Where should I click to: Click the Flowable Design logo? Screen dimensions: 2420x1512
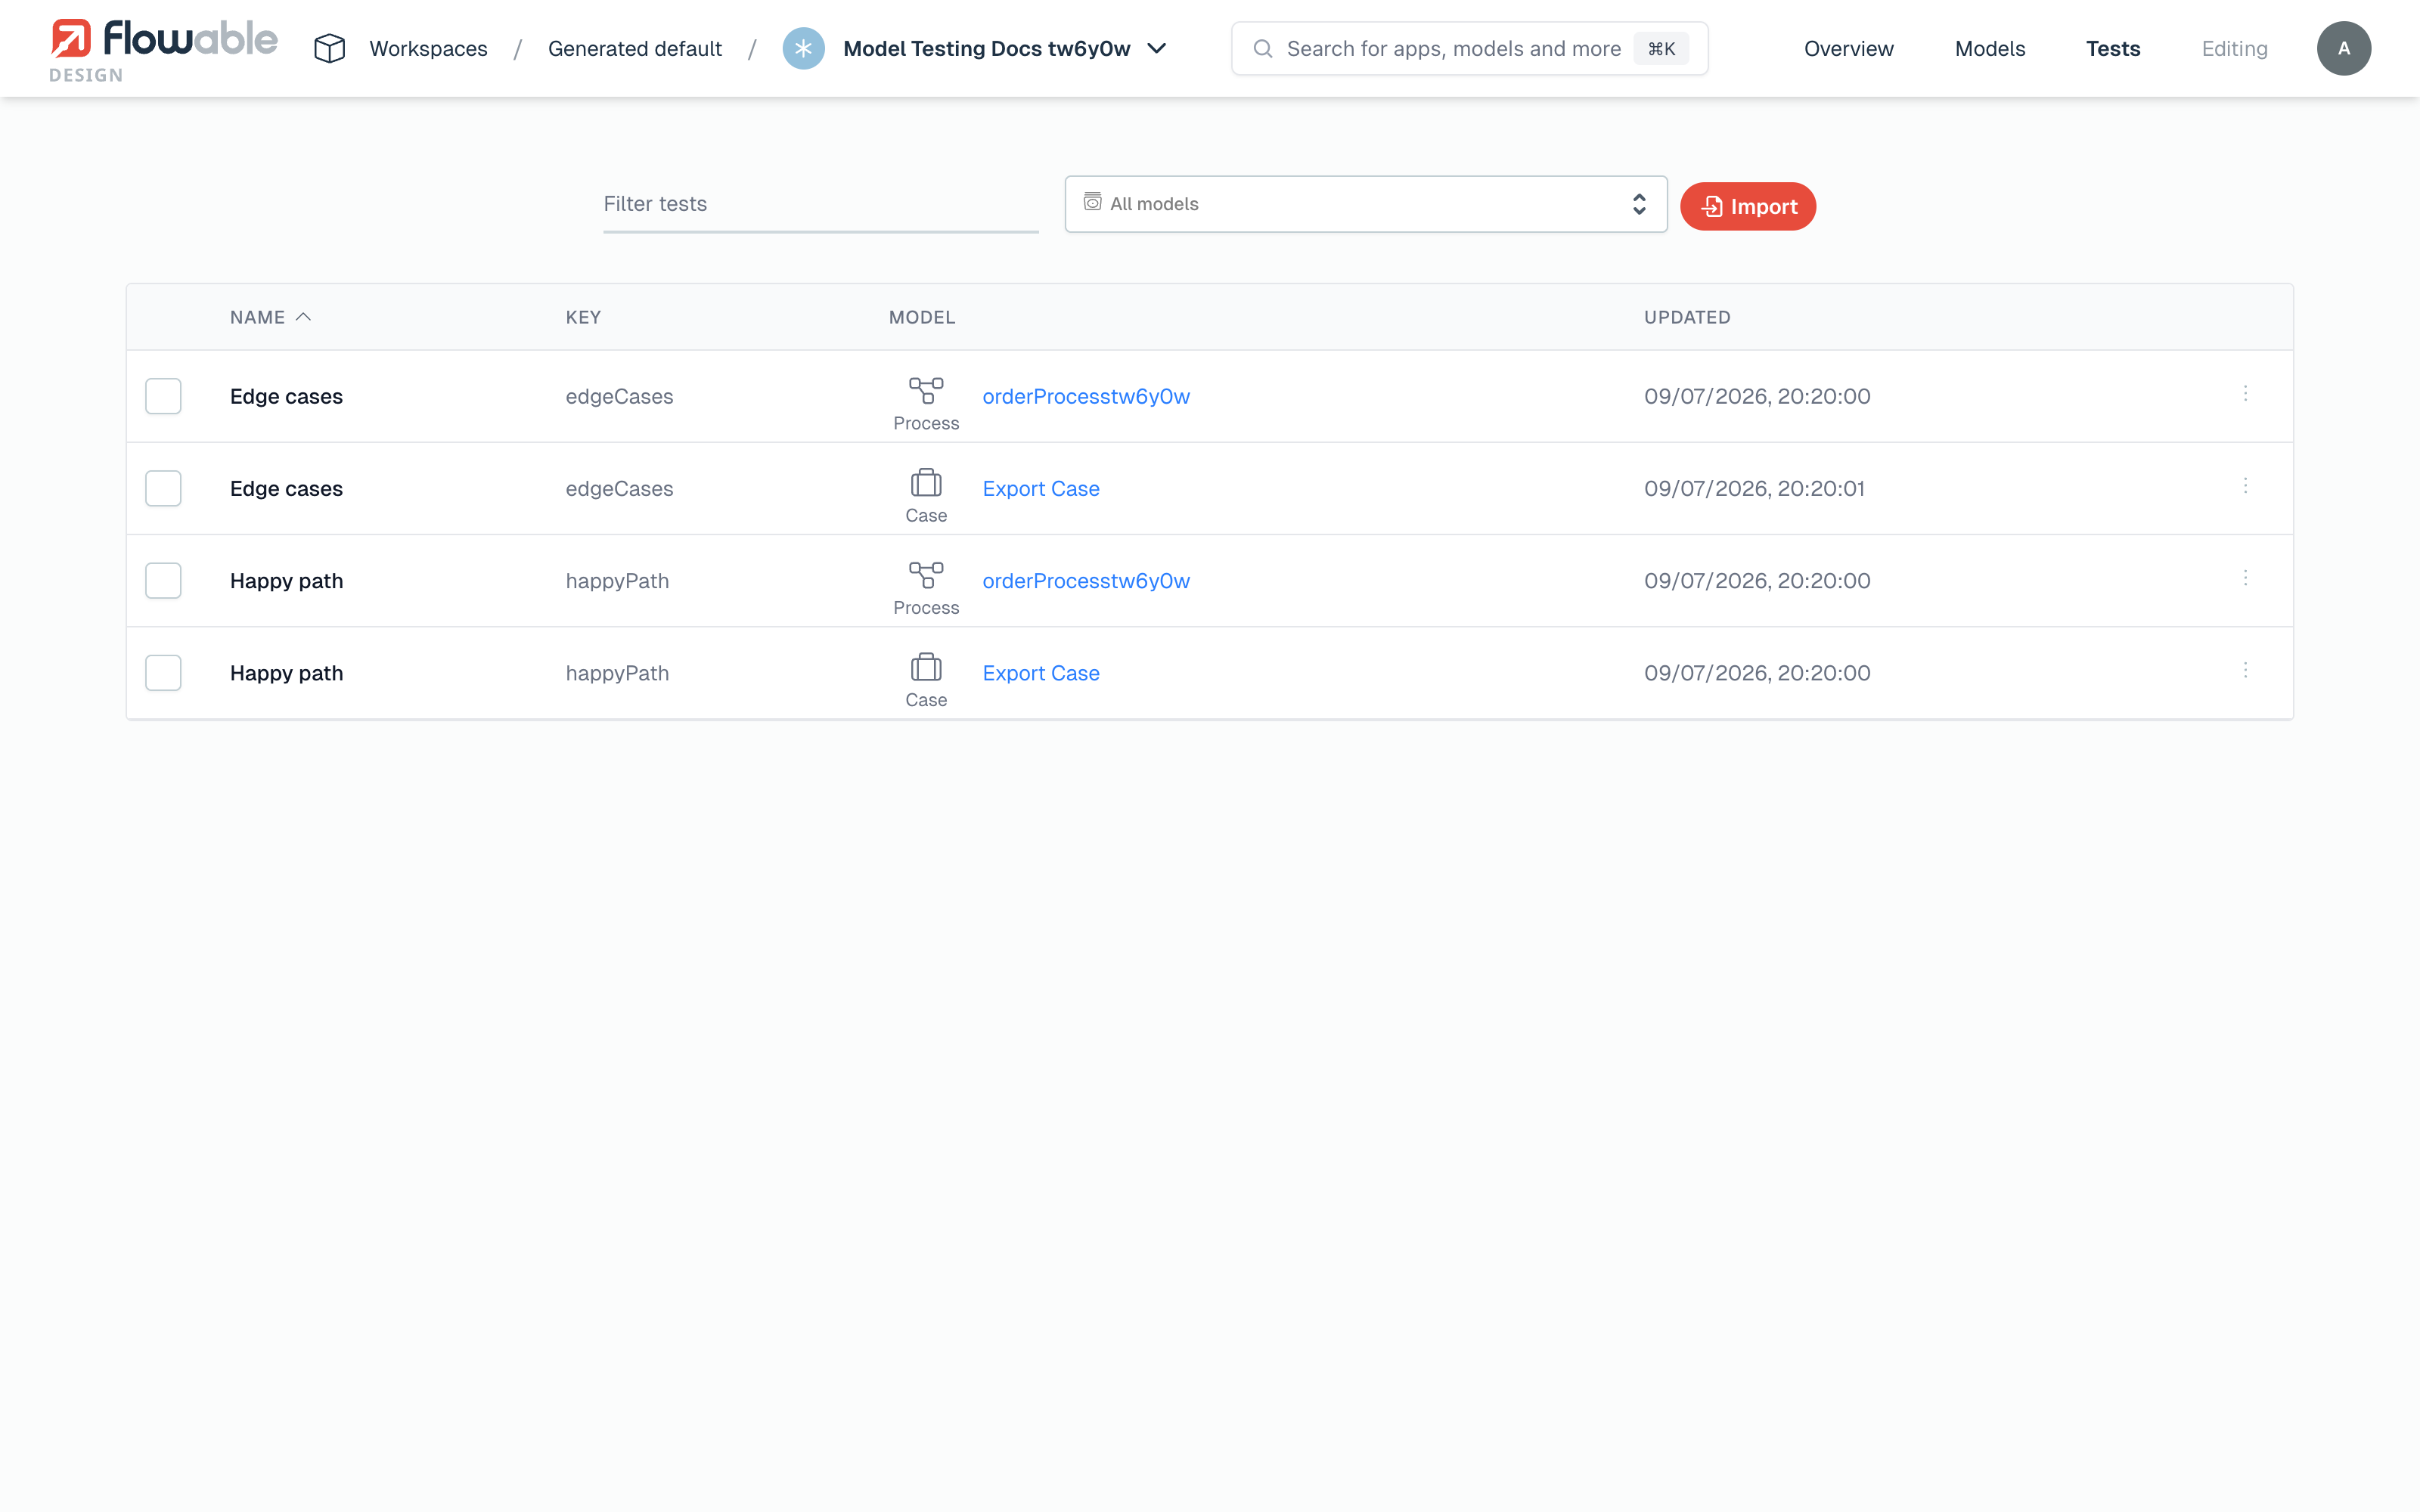164,50
